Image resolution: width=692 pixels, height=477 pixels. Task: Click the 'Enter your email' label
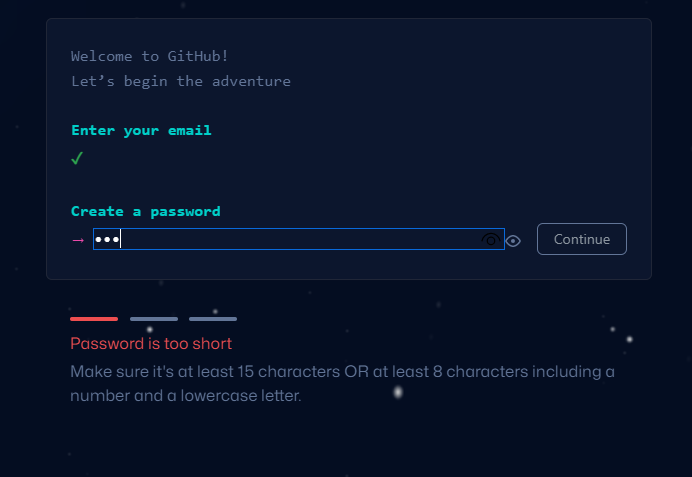point(141,130)
